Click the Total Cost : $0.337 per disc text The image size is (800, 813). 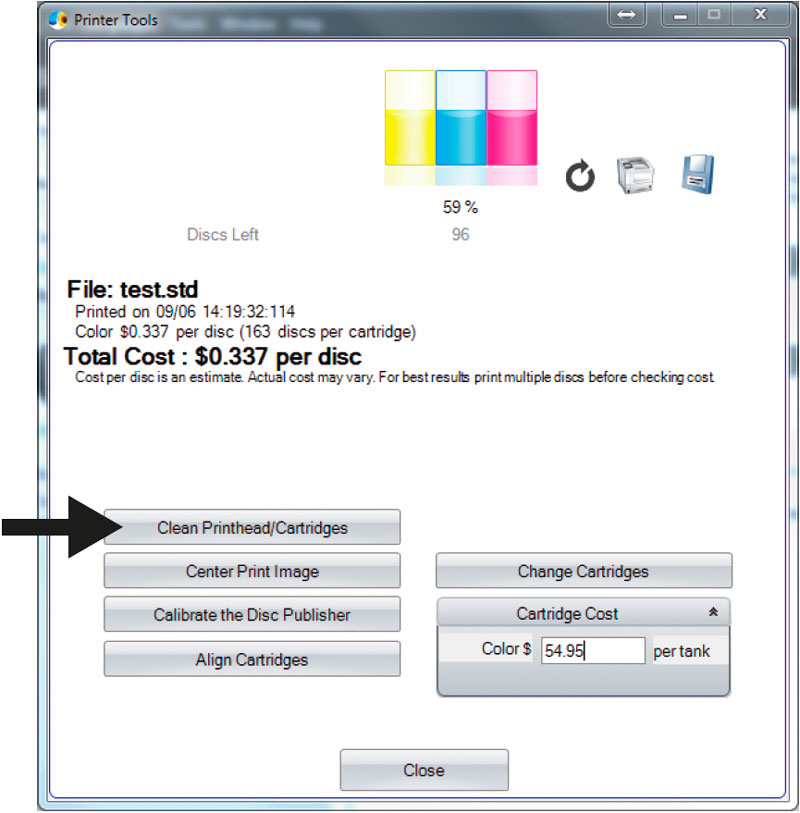tap(213, 357)
